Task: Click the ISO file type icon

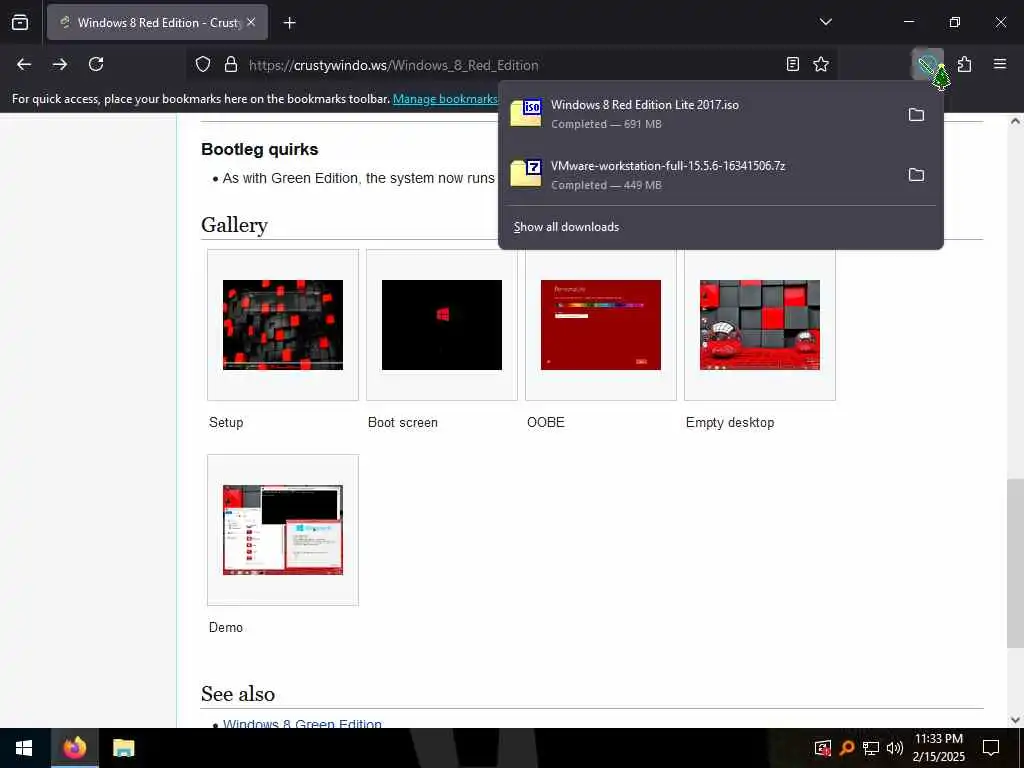Action: (526, 113)
